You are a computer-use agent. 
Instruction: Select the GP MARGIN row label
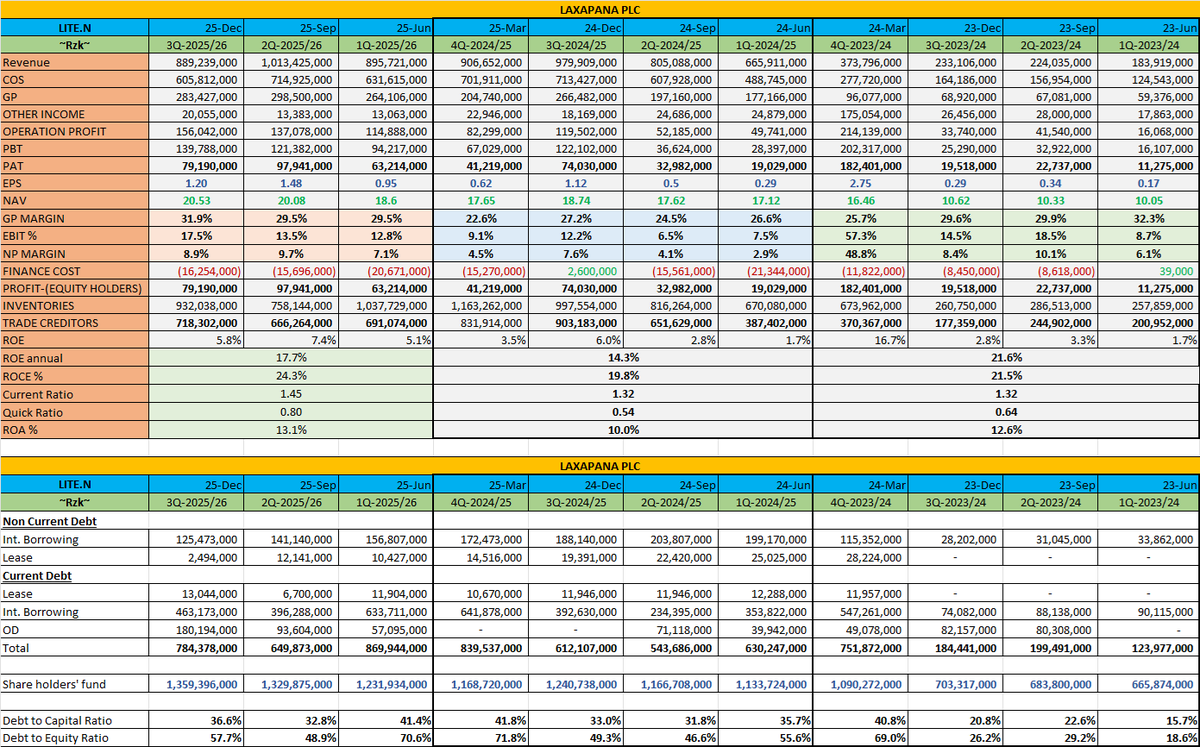[75, 218]
